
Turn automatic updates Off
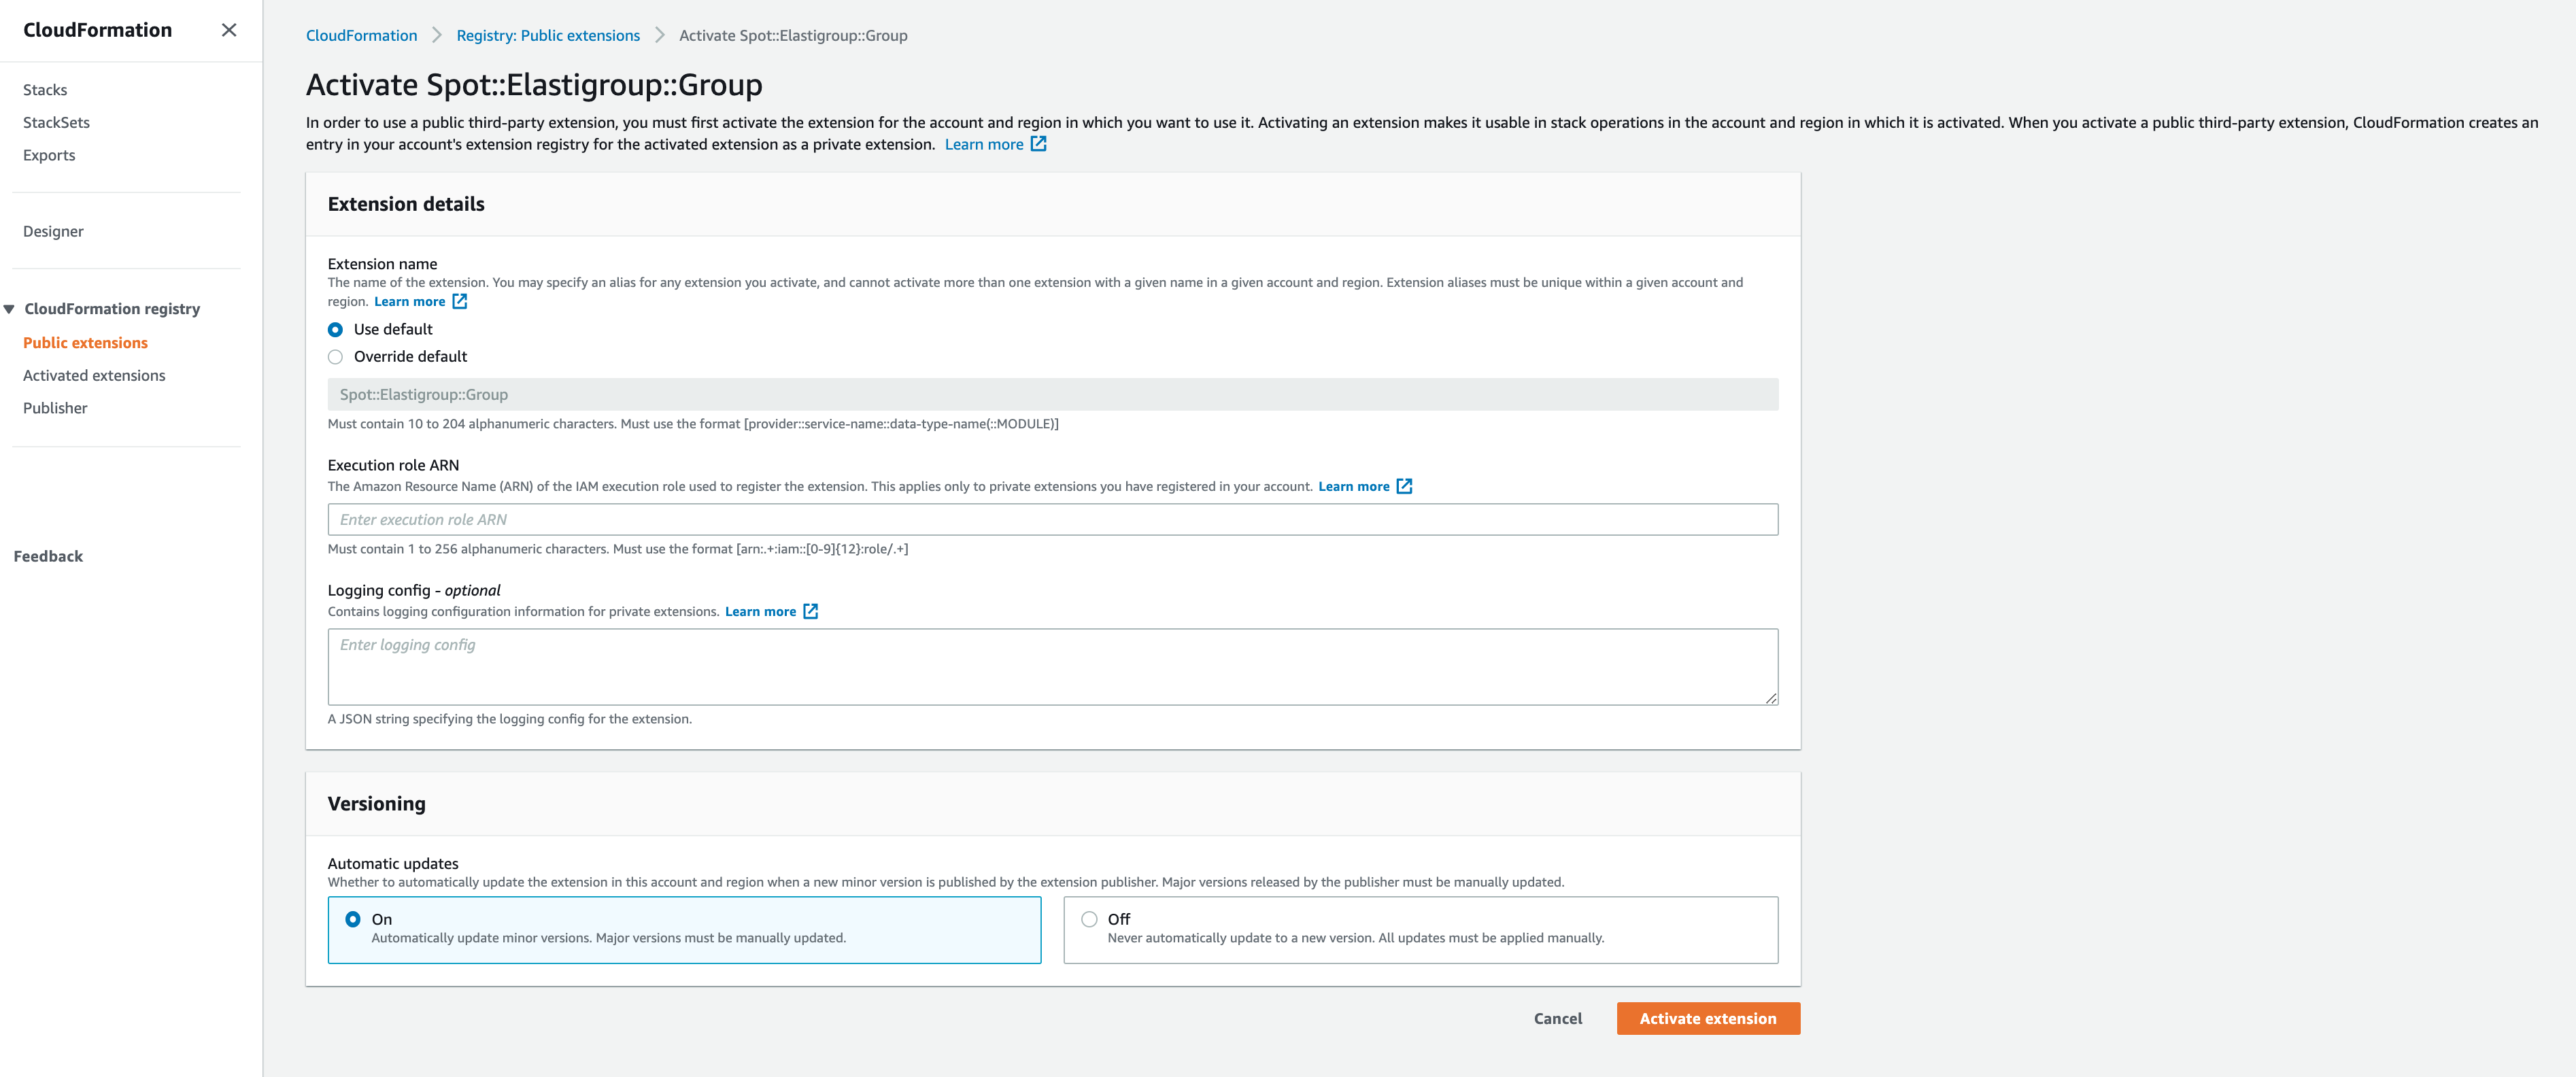pos(1089,919)
